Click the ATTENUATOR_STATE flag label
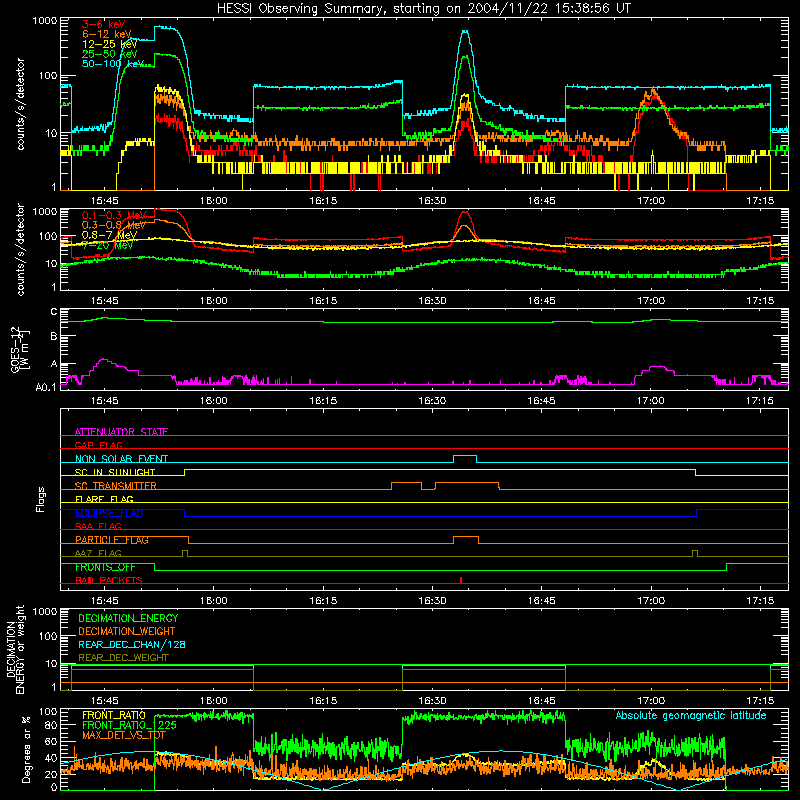 (x=121, y=432)
